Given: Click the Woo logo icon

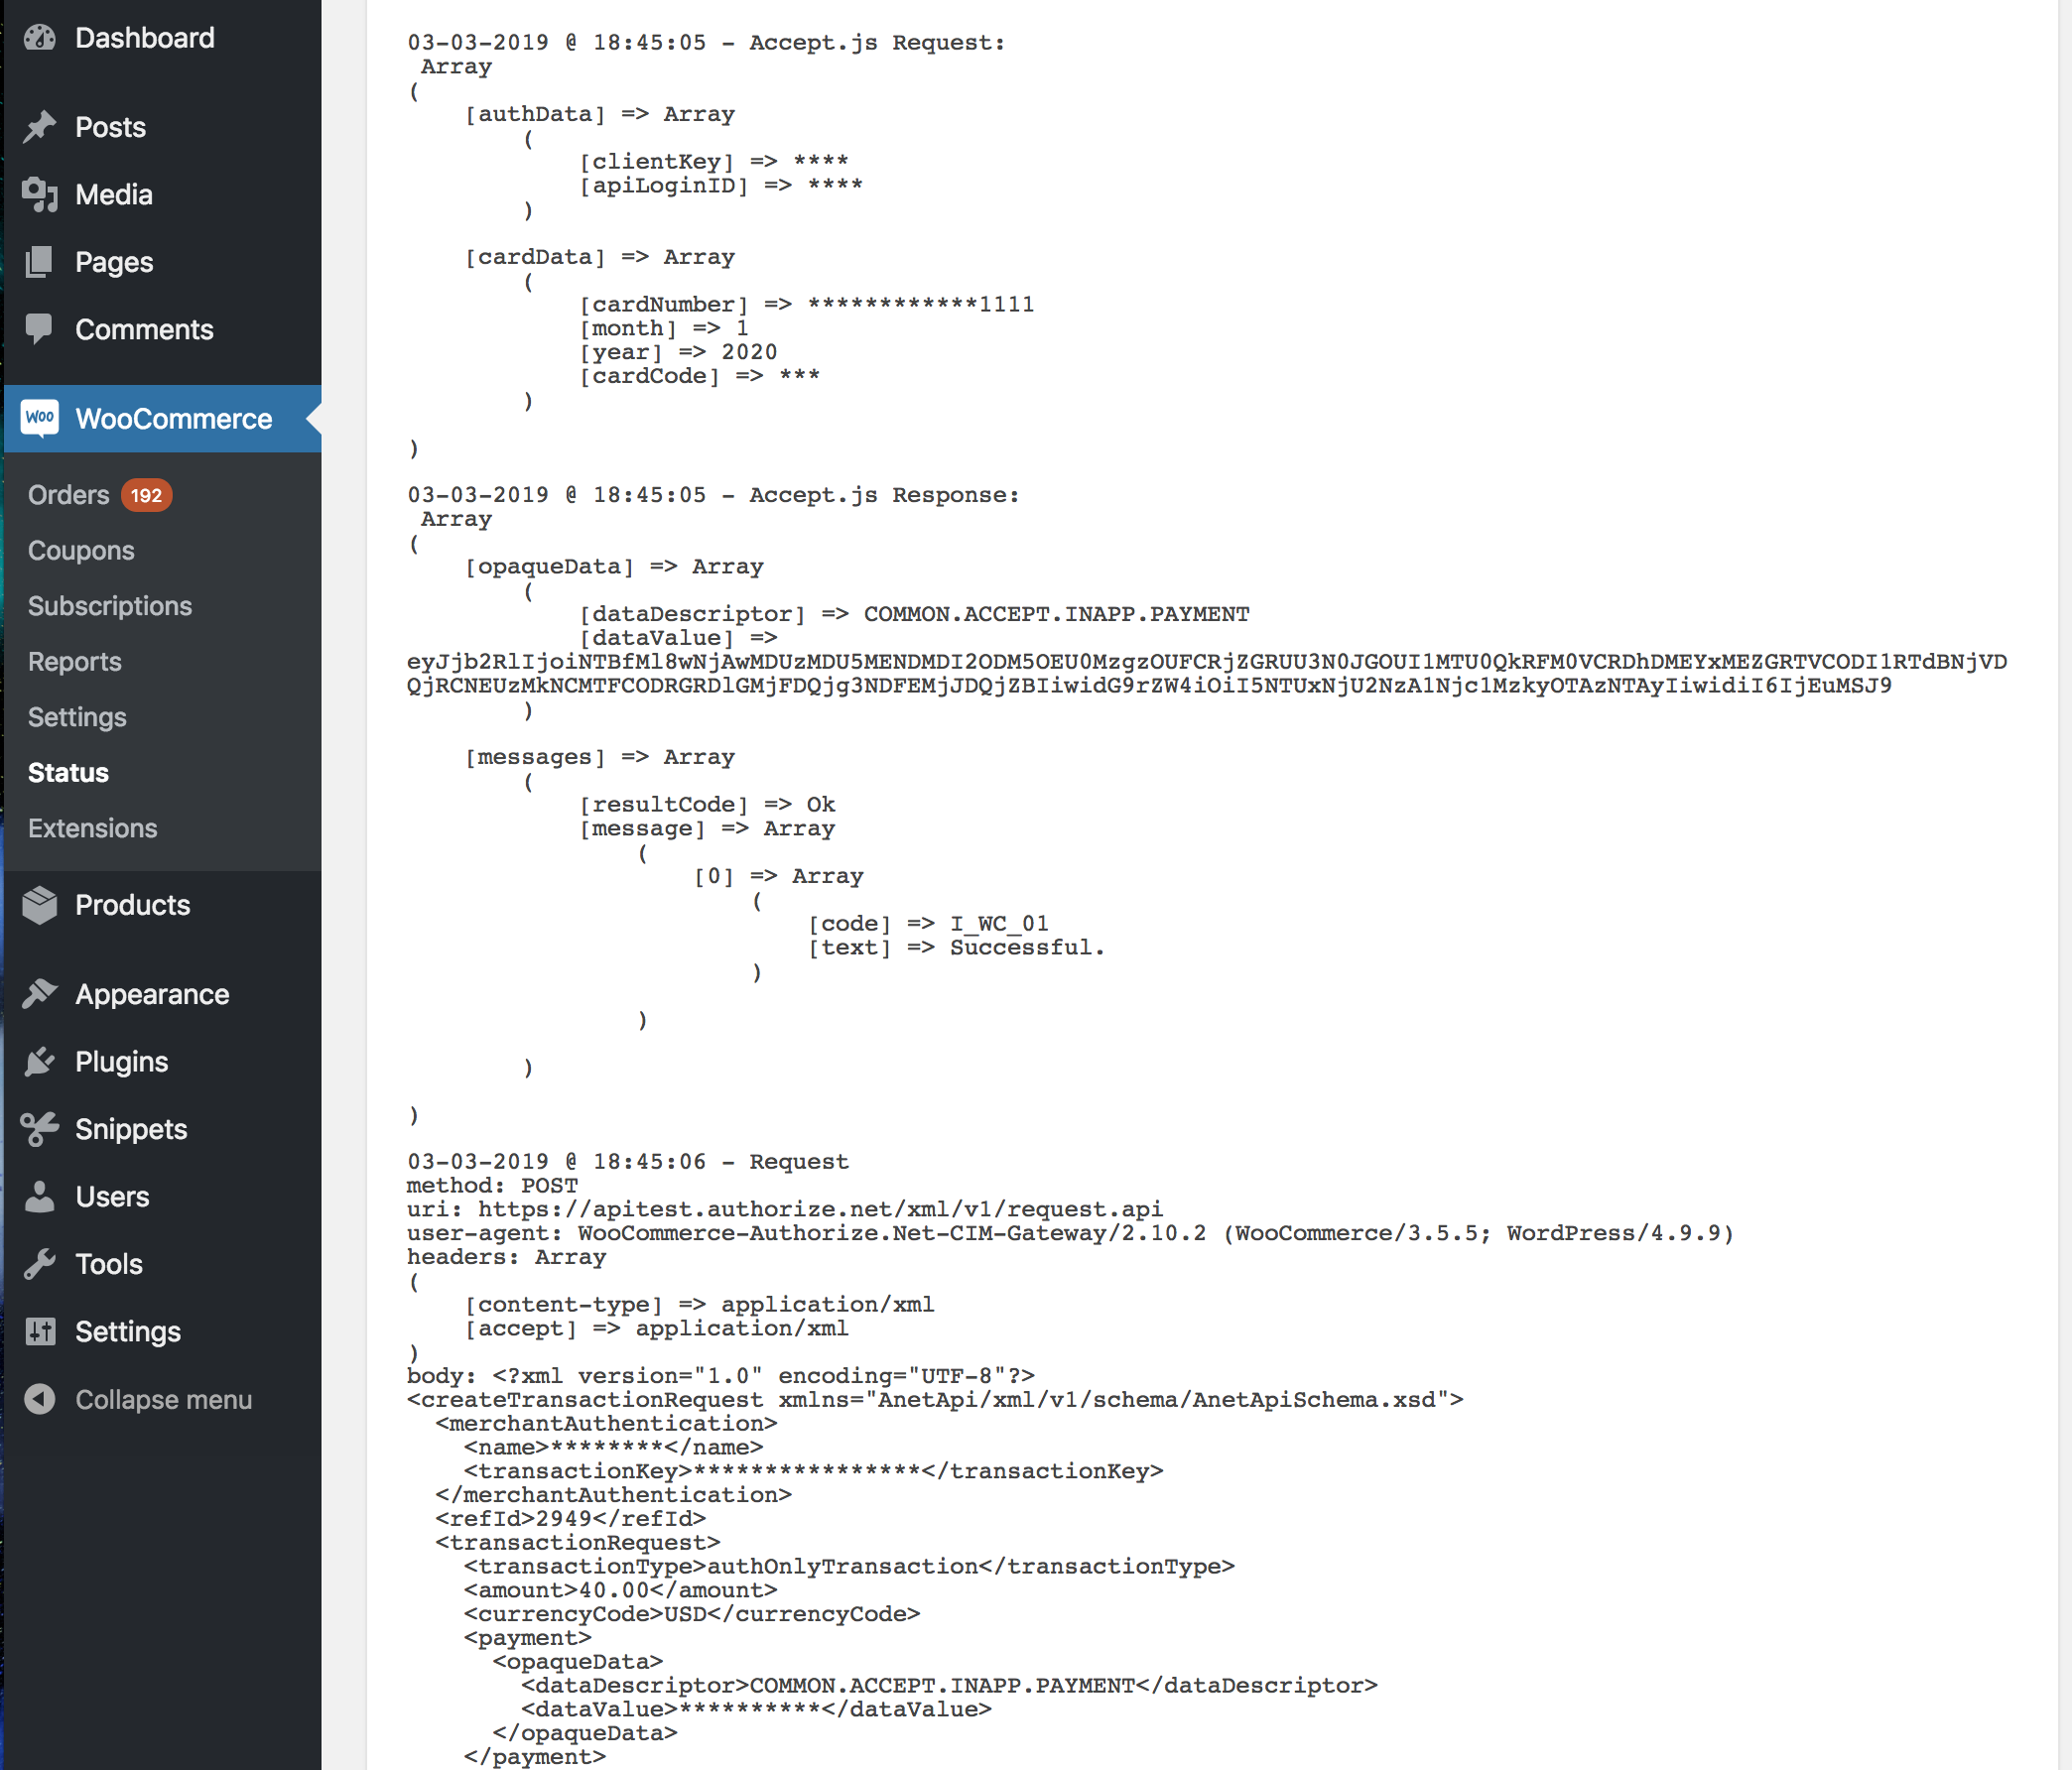Looking at the screenshot, I should click(40, 418).
